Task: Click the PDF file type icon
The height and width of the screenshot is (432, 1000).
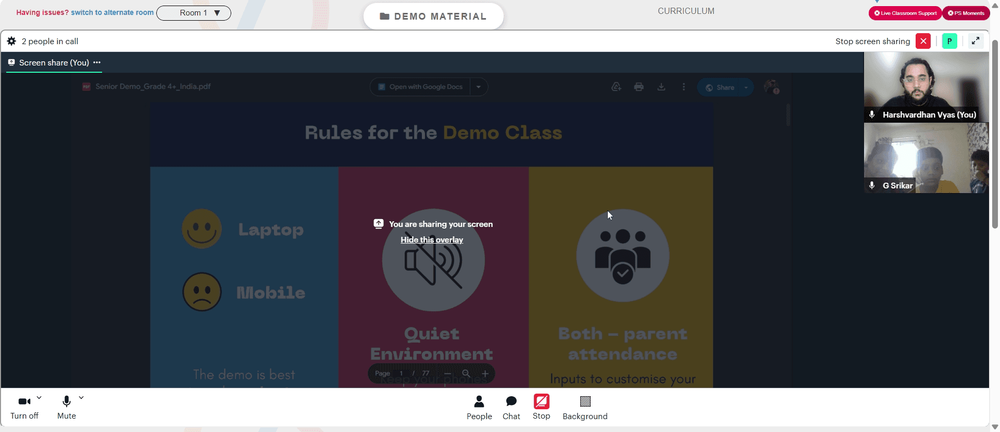Action: (x=86, y=87)
